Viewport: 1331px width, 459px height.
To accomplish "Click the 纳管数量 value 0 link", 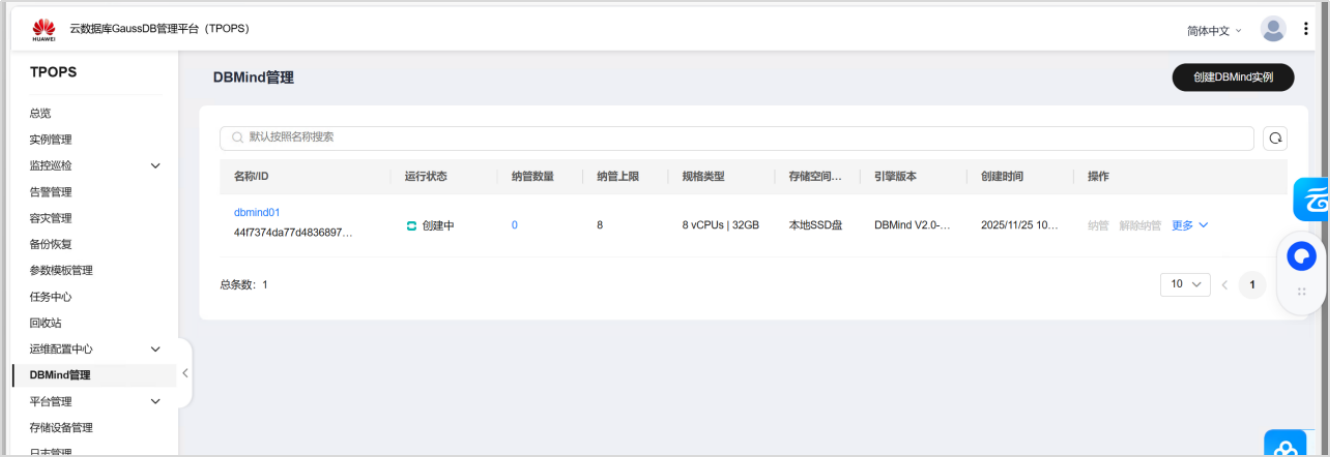I will pos(515,226).
